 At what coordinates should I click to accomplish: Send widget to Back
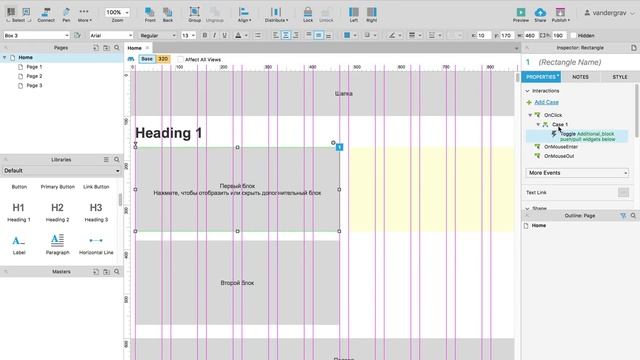tap(168, 15)
